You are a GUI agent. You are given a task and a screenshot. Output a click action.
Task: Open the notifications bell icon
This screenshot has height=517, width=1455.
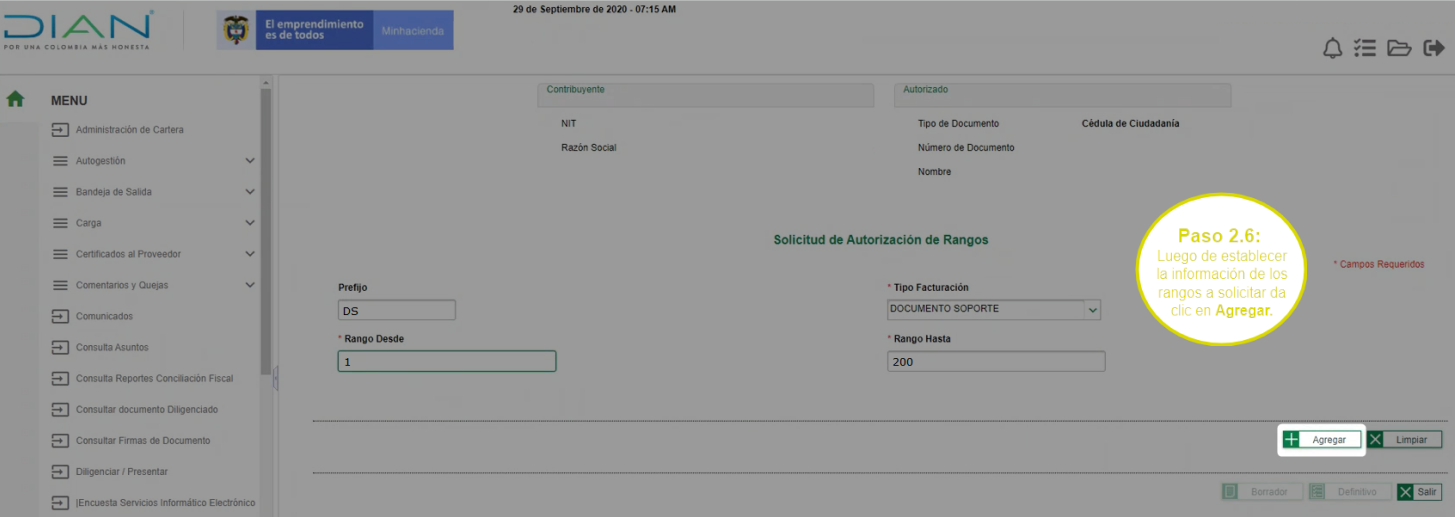click(x=1332, y=49)
